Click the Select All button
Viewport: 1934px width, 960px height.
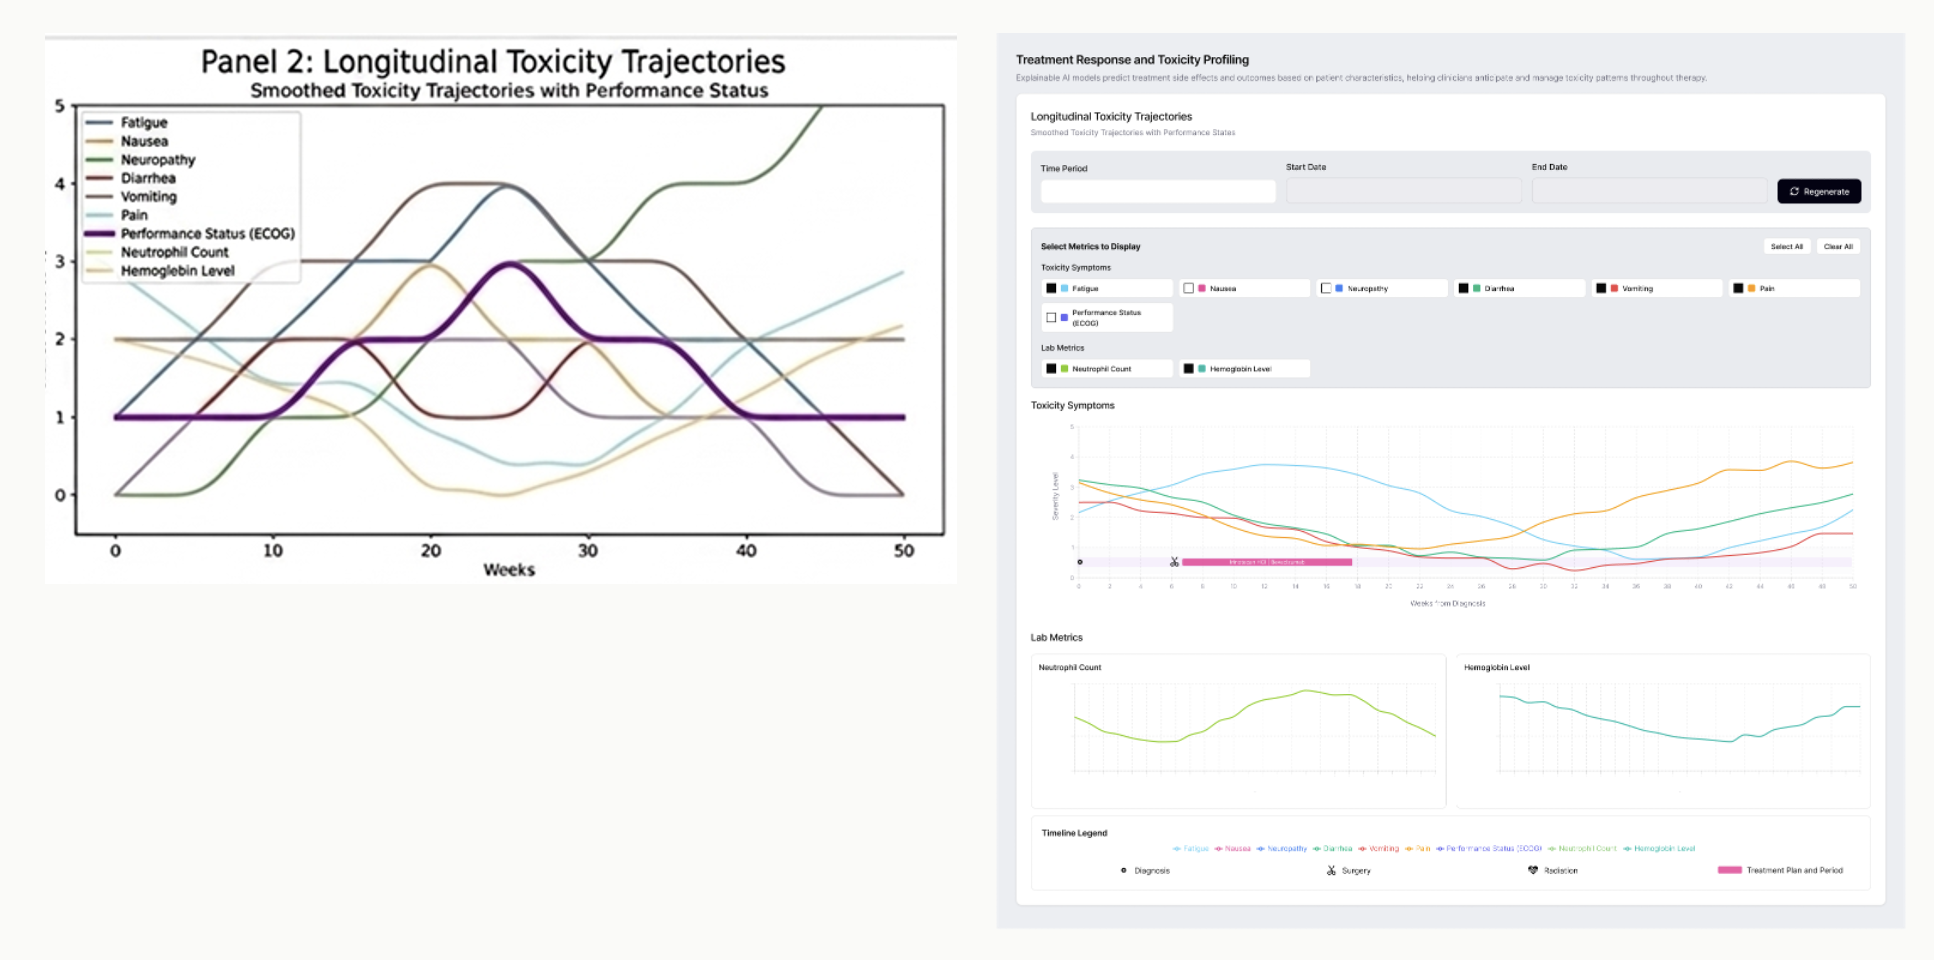click(1787, 246)
